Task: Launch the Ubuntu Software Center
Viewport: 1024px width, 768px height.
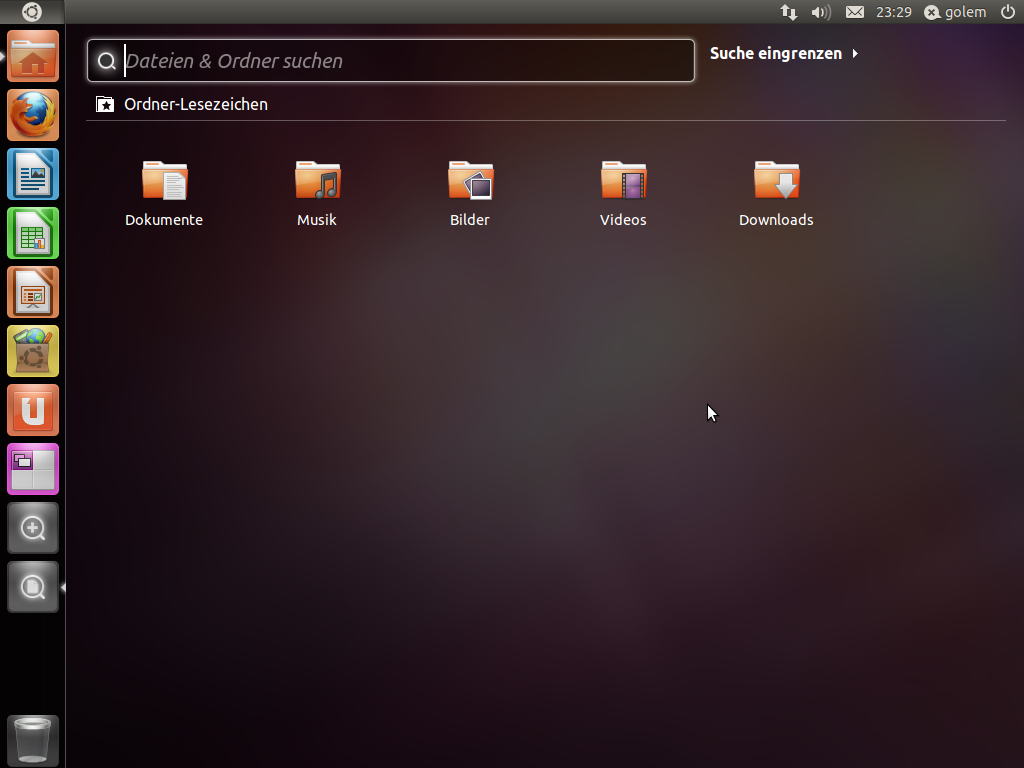Action: point(33,351)
